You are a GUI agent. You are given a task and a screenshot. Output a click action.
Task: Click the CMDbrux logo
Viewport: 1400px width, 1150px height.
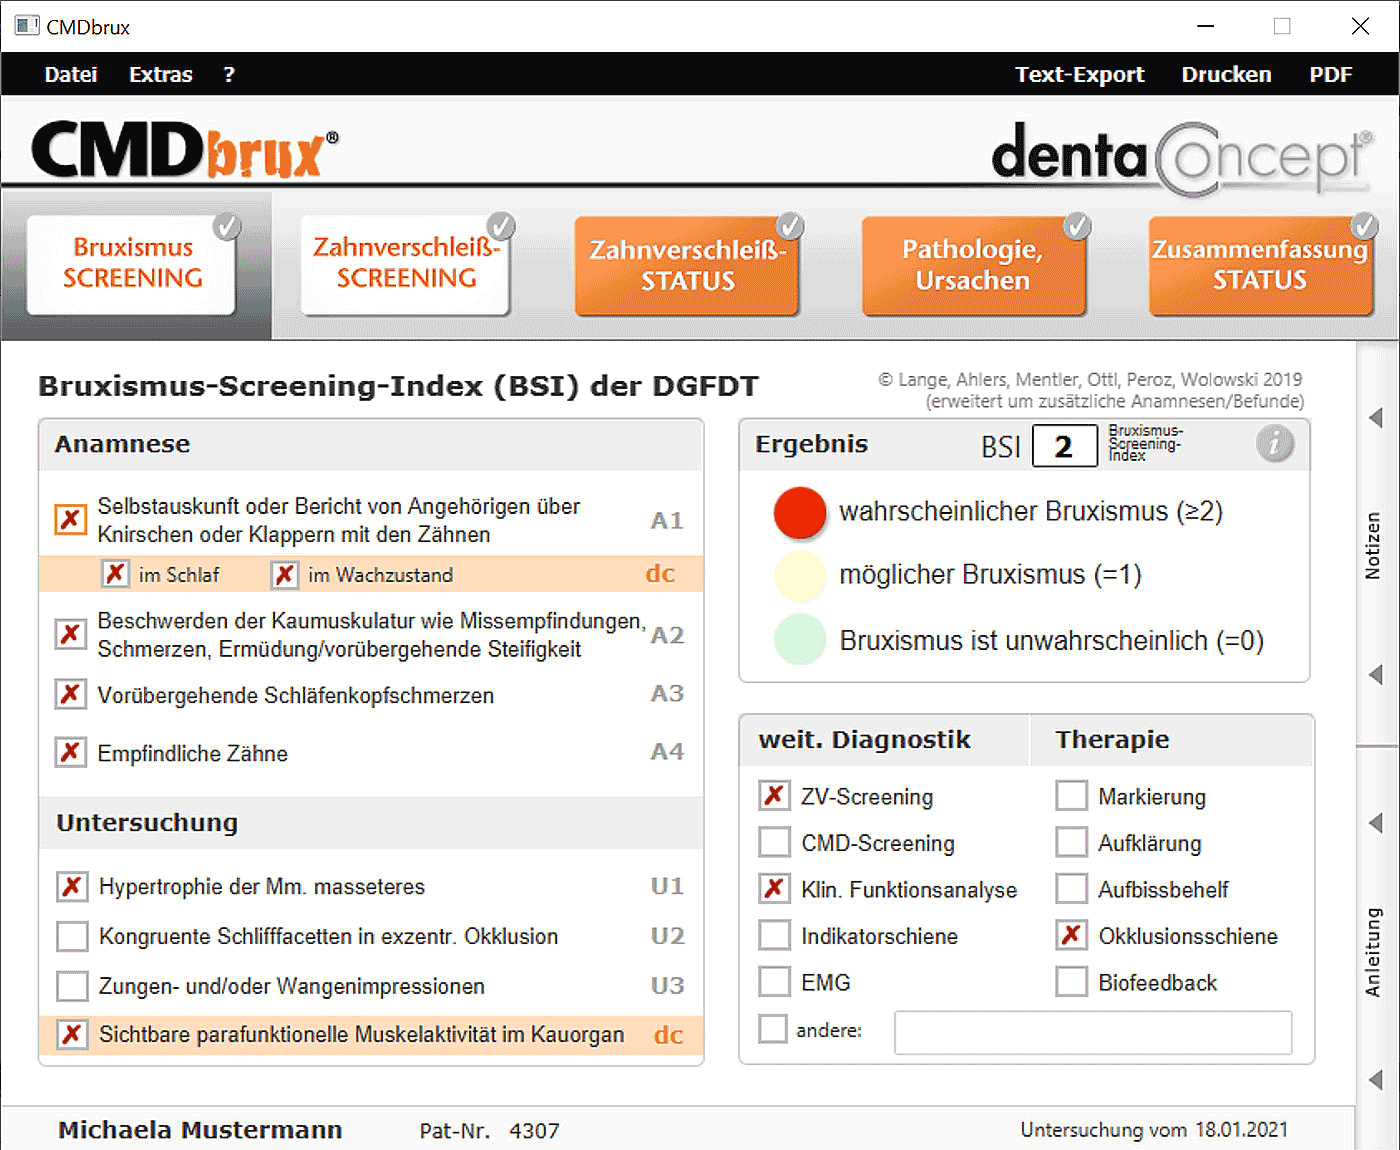point(185,150)
